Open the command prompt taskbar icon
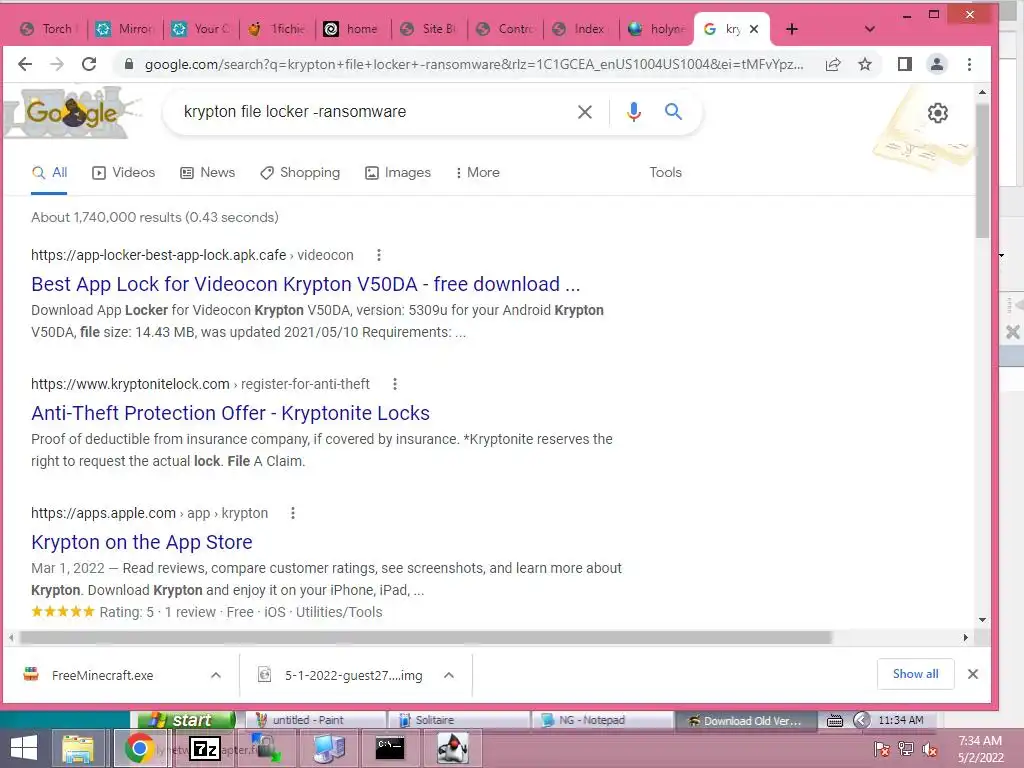This screenshot has width=1024, height=768. click(390, 748)
